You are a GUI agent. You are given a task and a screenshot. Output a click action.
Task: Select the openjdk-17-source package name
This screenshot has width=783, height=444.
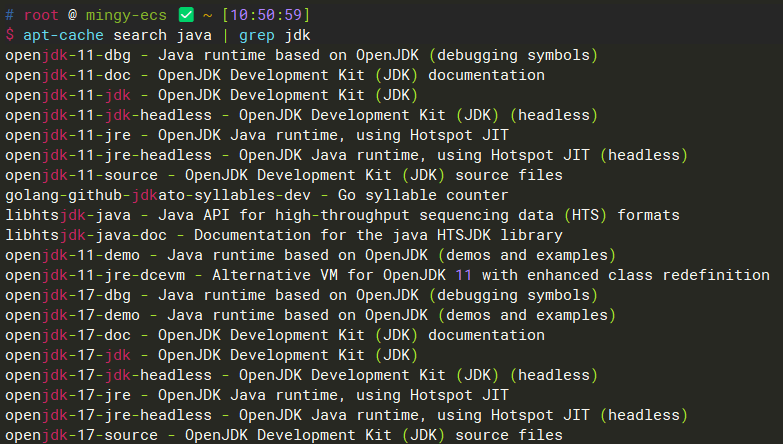[81, 435]
